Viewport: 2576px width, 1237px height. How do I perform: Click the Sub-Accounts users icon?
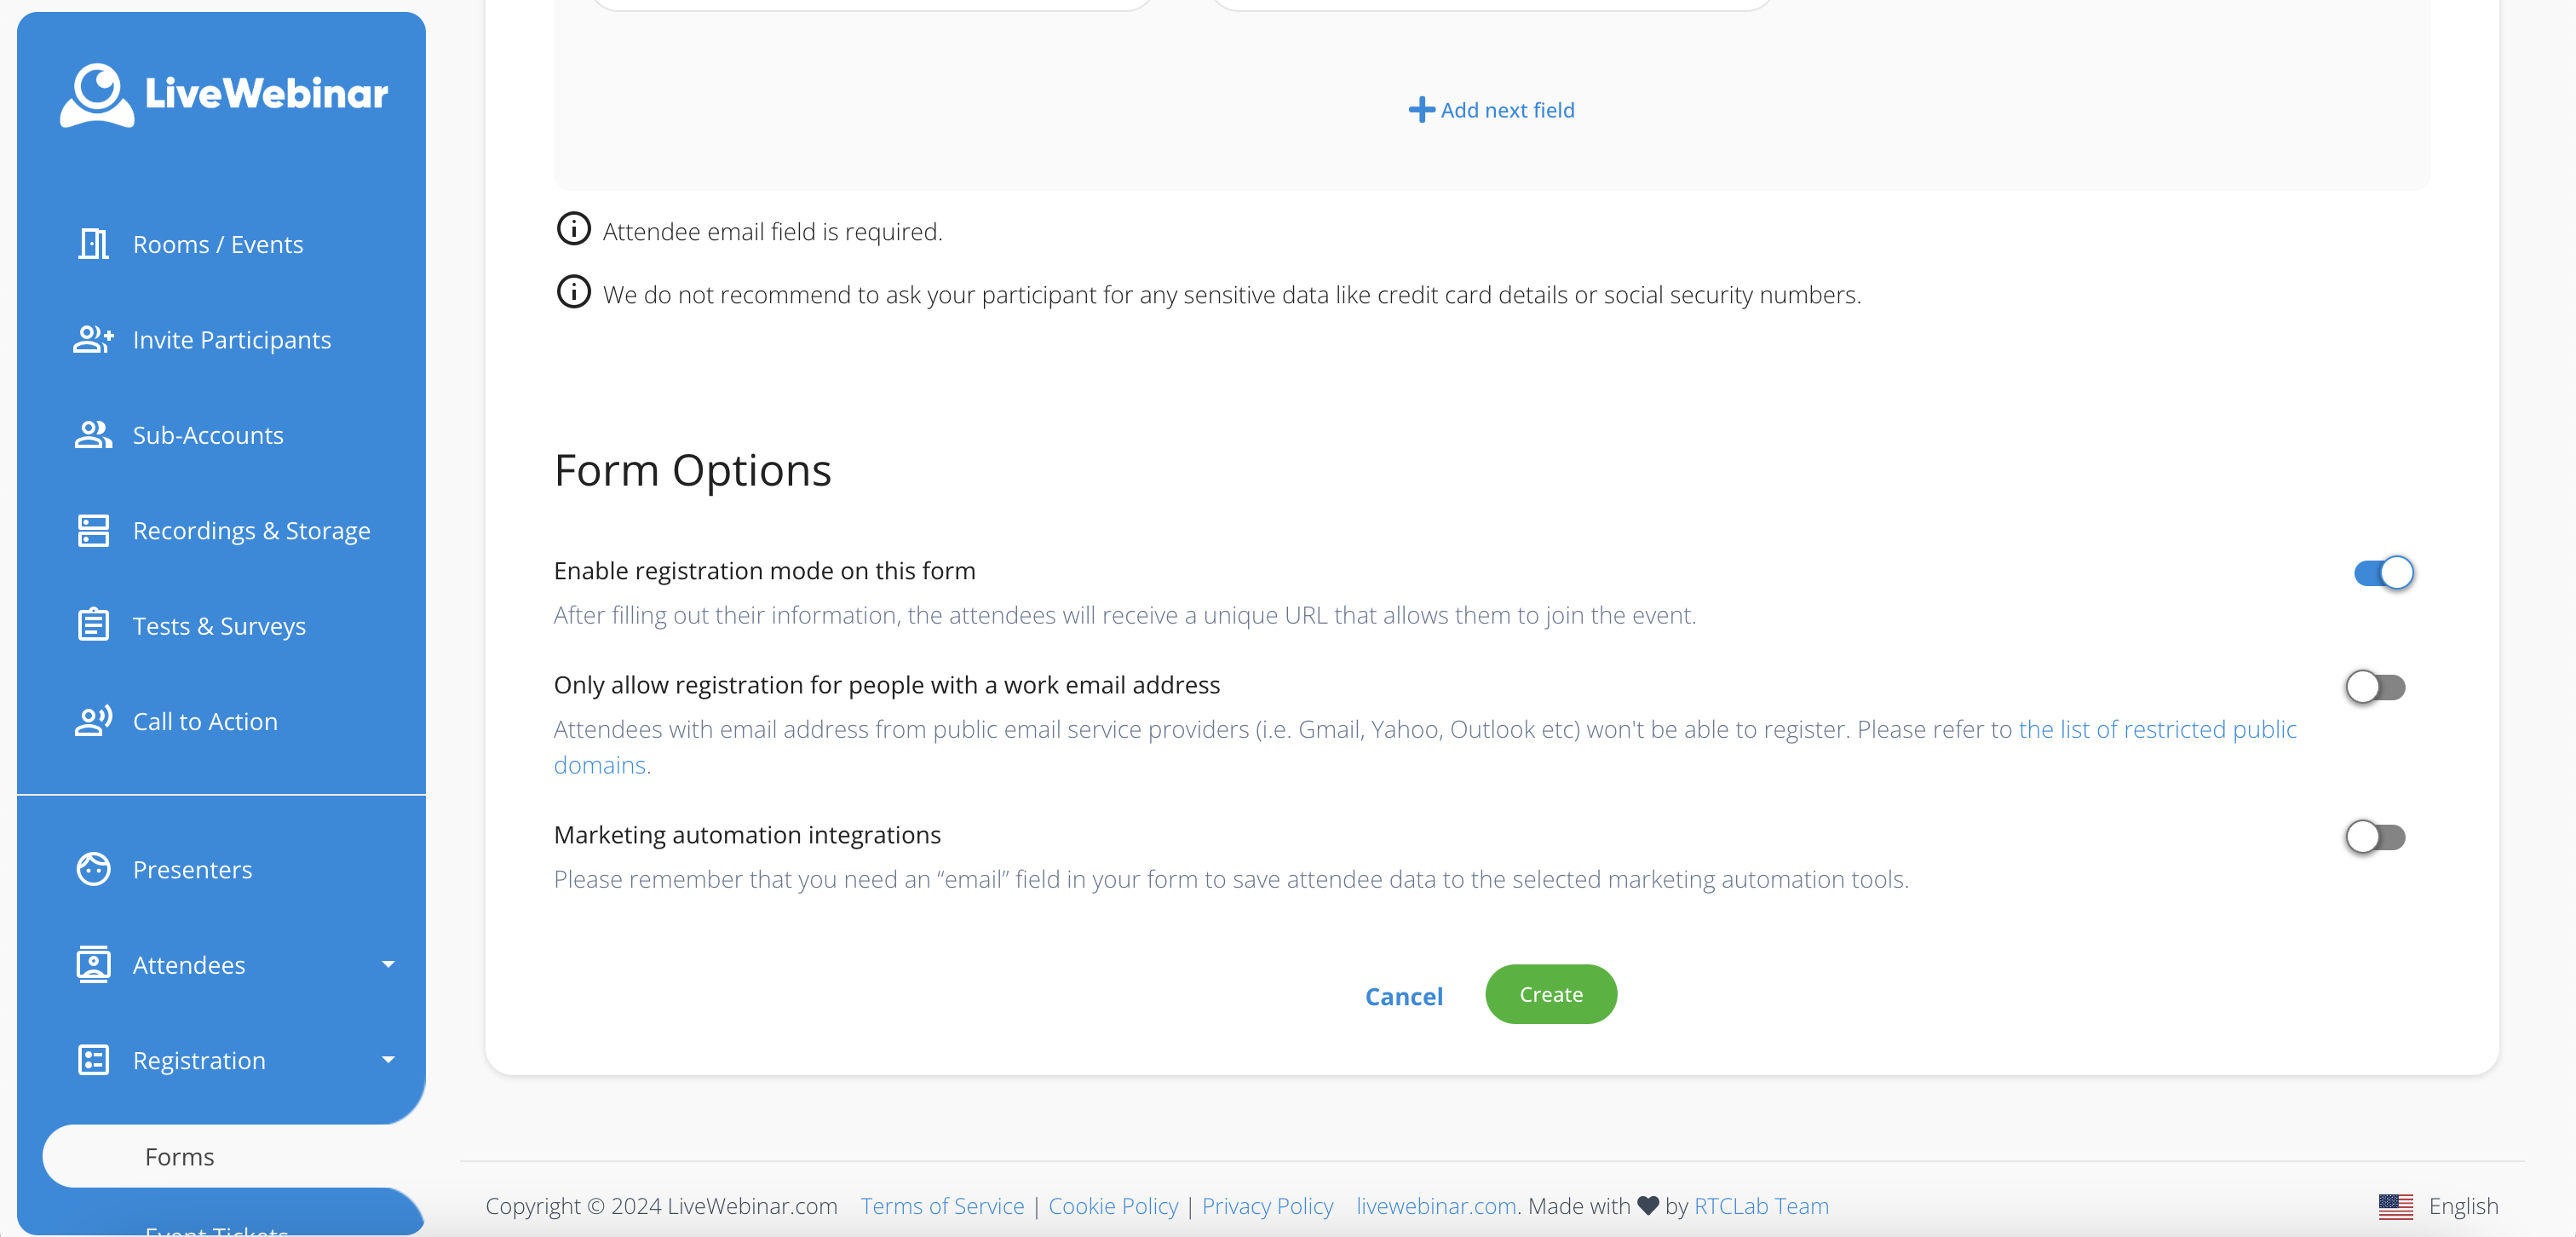point(93,435)
